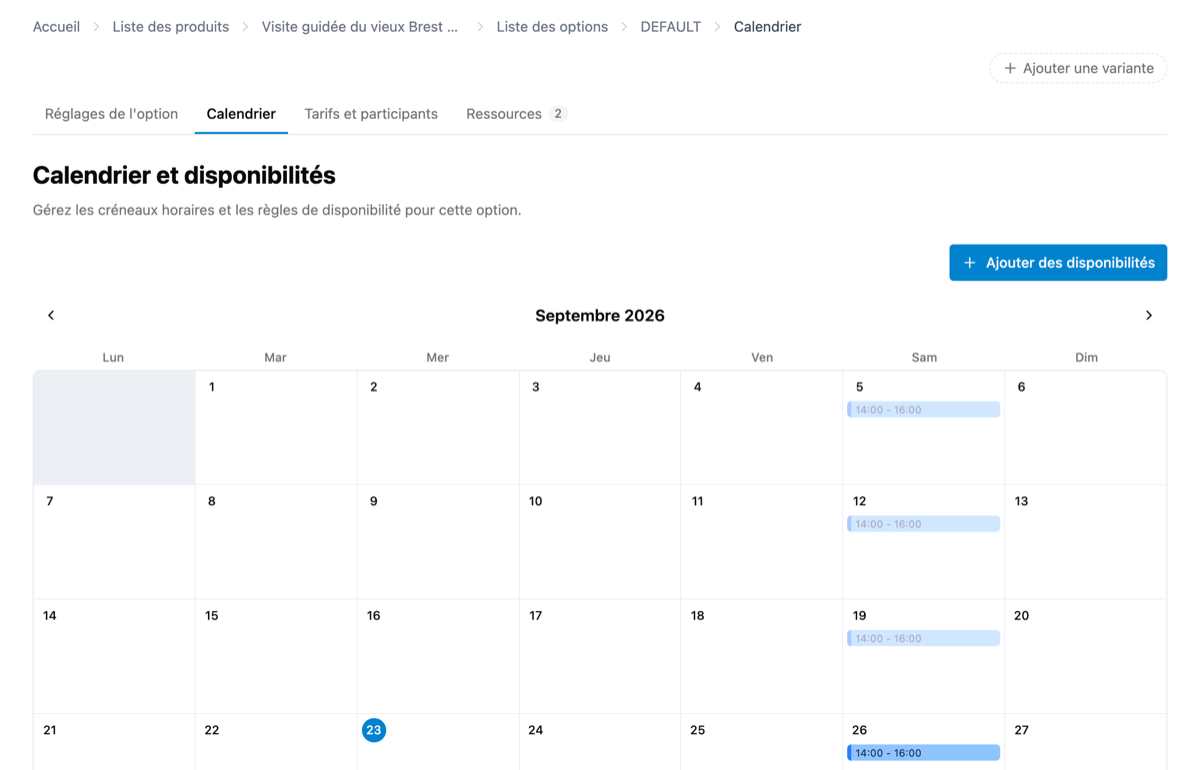Open the Ressources tab

(516, 114)
